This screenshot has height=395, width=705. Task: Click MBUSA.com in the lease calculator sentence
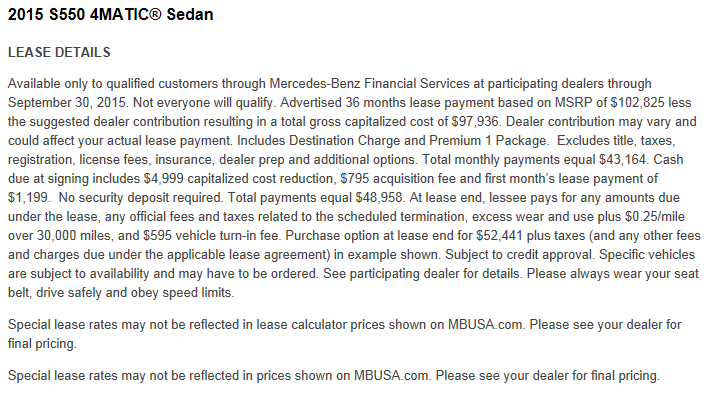(x=485, y=324)
